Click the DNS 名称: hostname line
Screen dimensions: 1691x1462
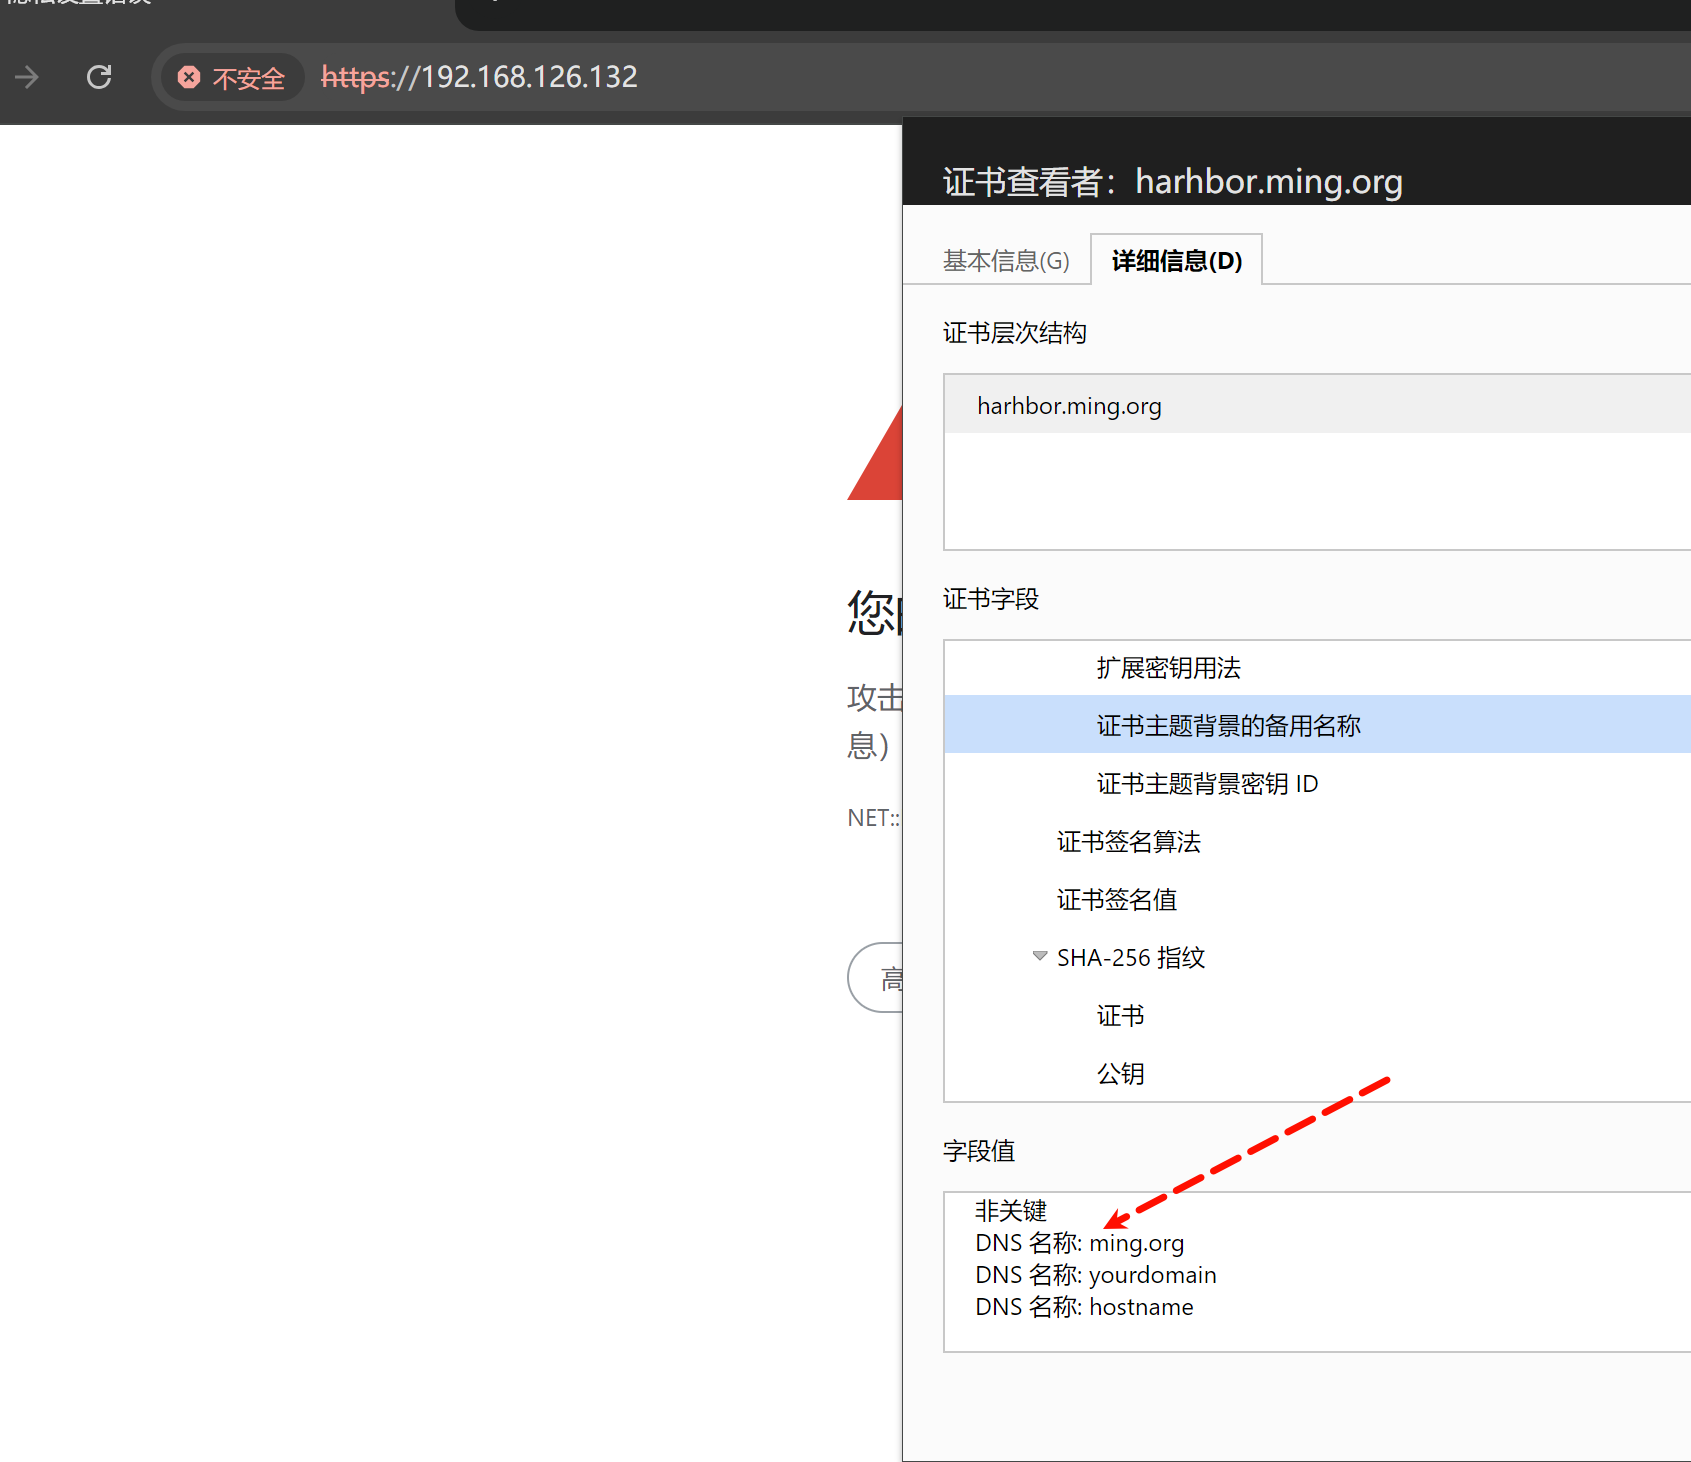click(1084, 1307)
